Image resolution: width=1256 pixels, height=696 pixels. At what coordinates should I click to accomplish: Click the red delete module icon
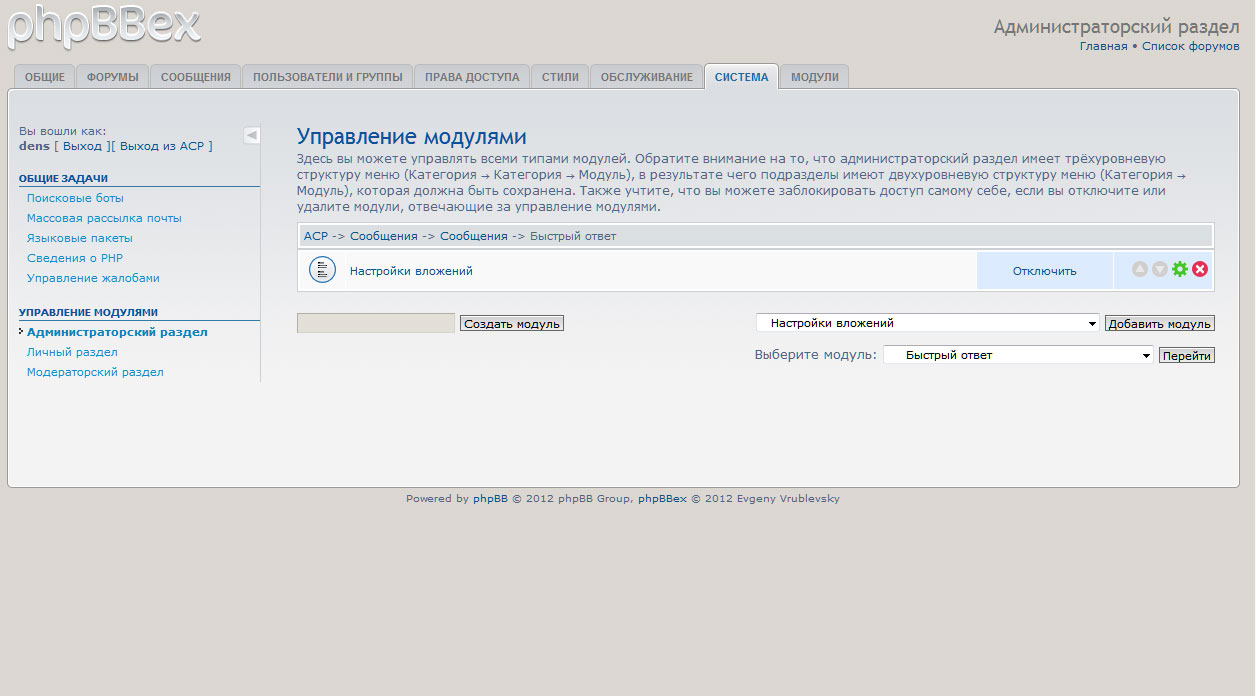click(1200, 270)
